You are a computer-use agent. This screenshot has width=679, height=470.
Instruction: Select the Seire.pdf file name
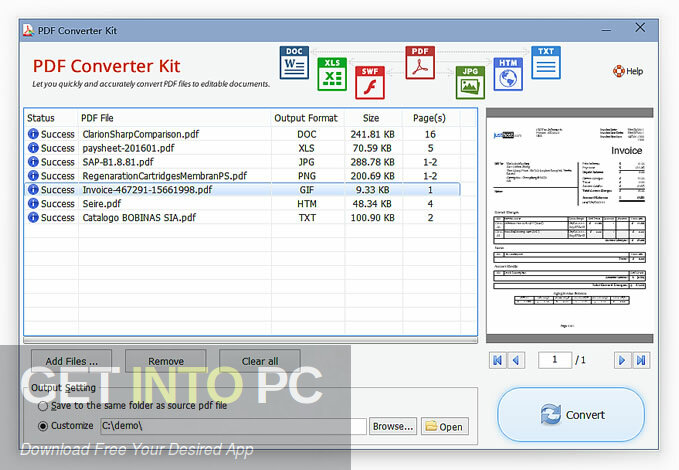102,203
